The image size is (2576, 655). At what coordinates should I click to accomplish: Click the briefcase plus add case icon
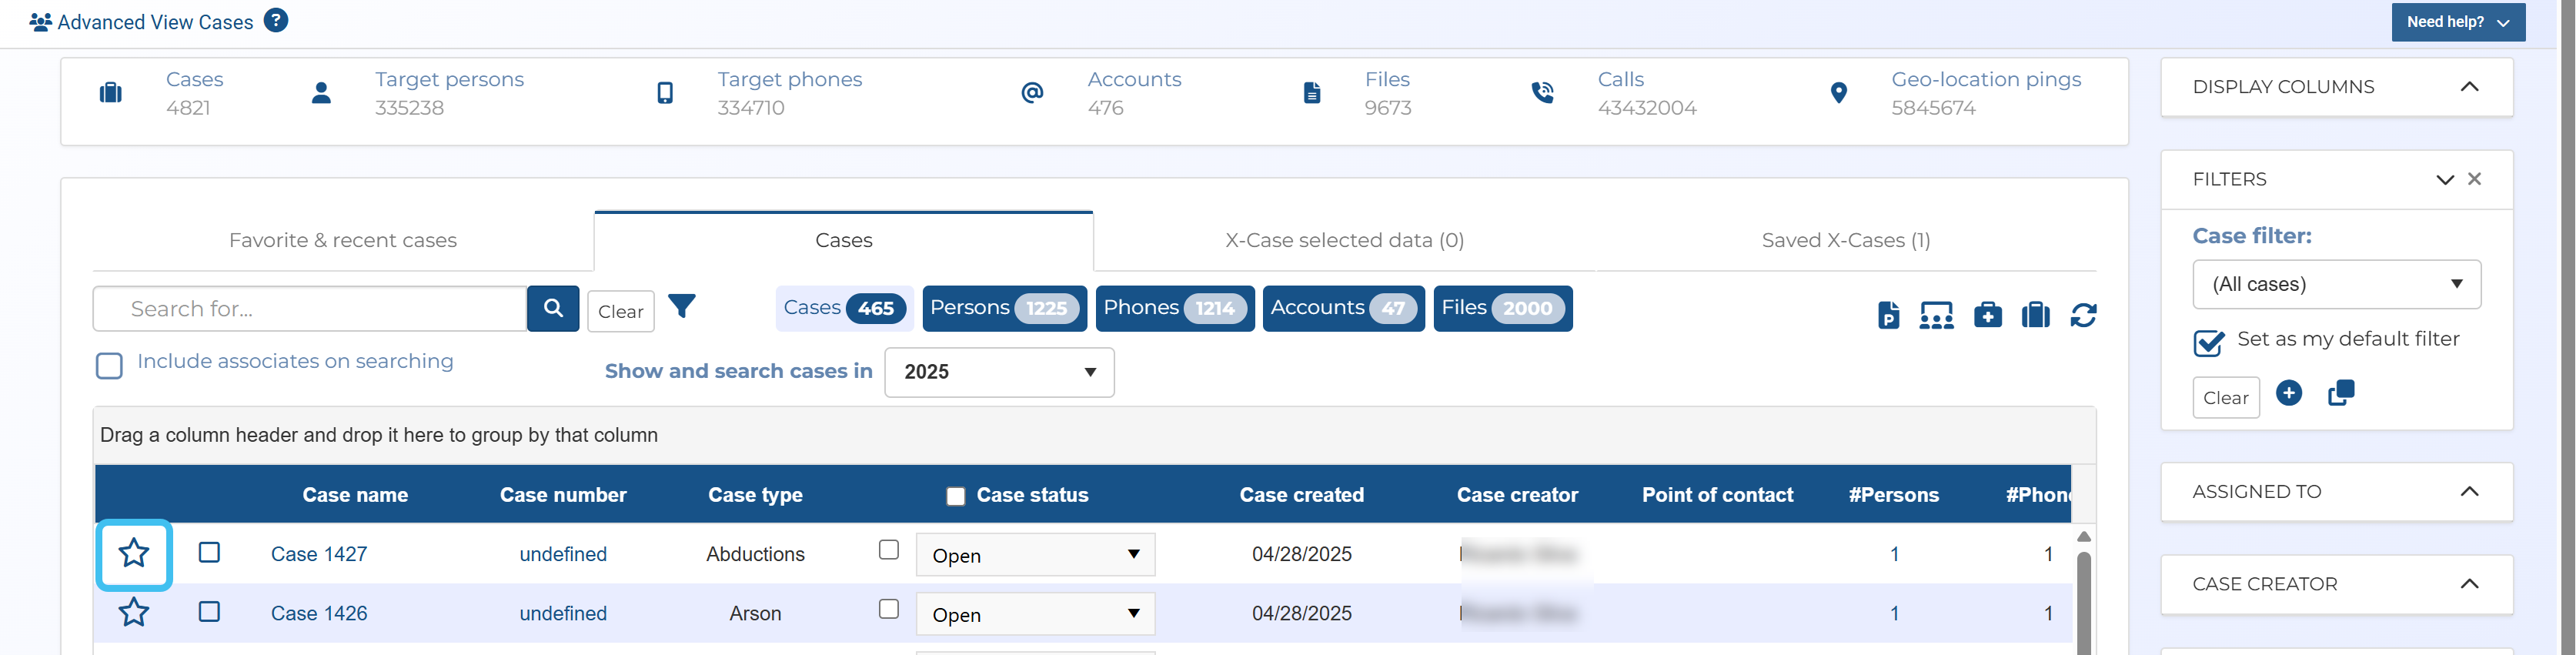(1987, 316)
